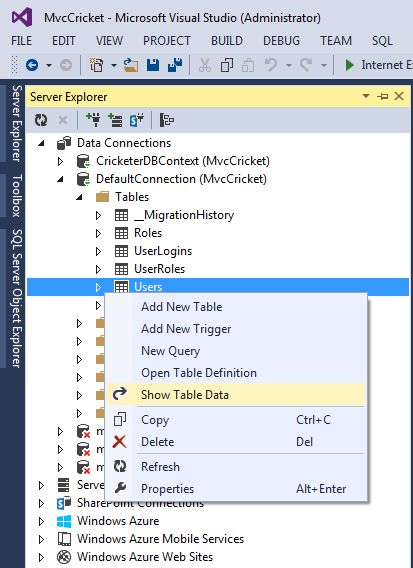413x568 pixels.
Task: Click Users table grid icon
Action: pyautogui.click(x=121, y=287)
